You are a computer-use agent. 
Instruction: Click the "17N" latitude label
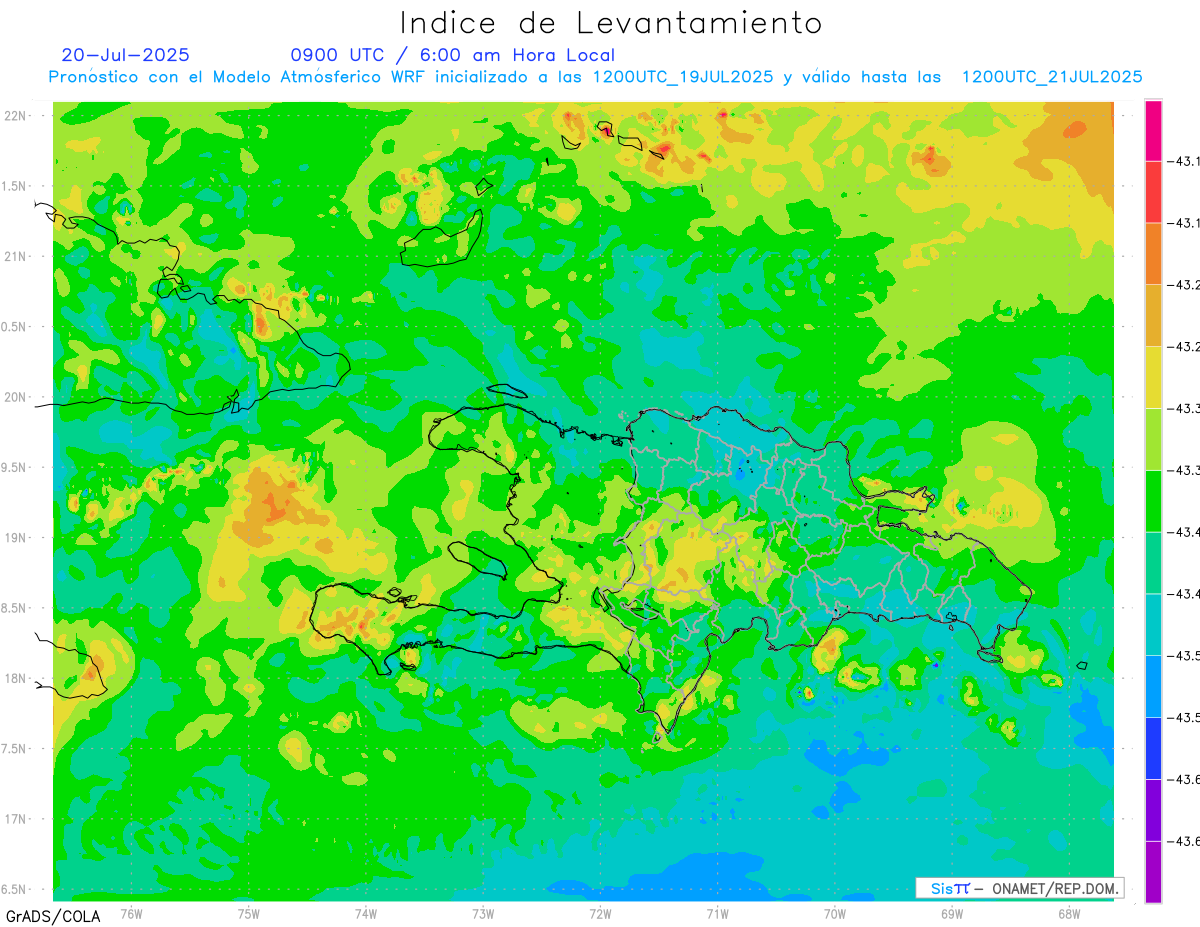[x=15, y=819]
